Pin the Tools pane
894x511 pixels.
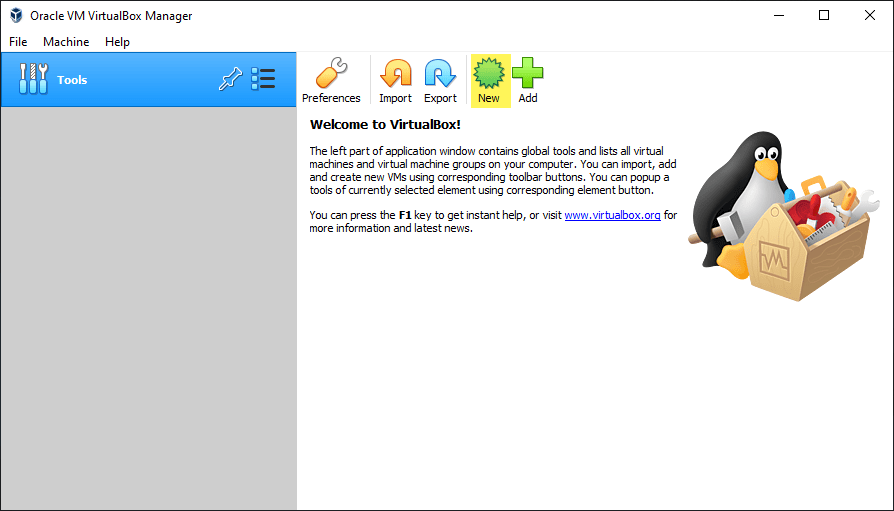point(230,79)
